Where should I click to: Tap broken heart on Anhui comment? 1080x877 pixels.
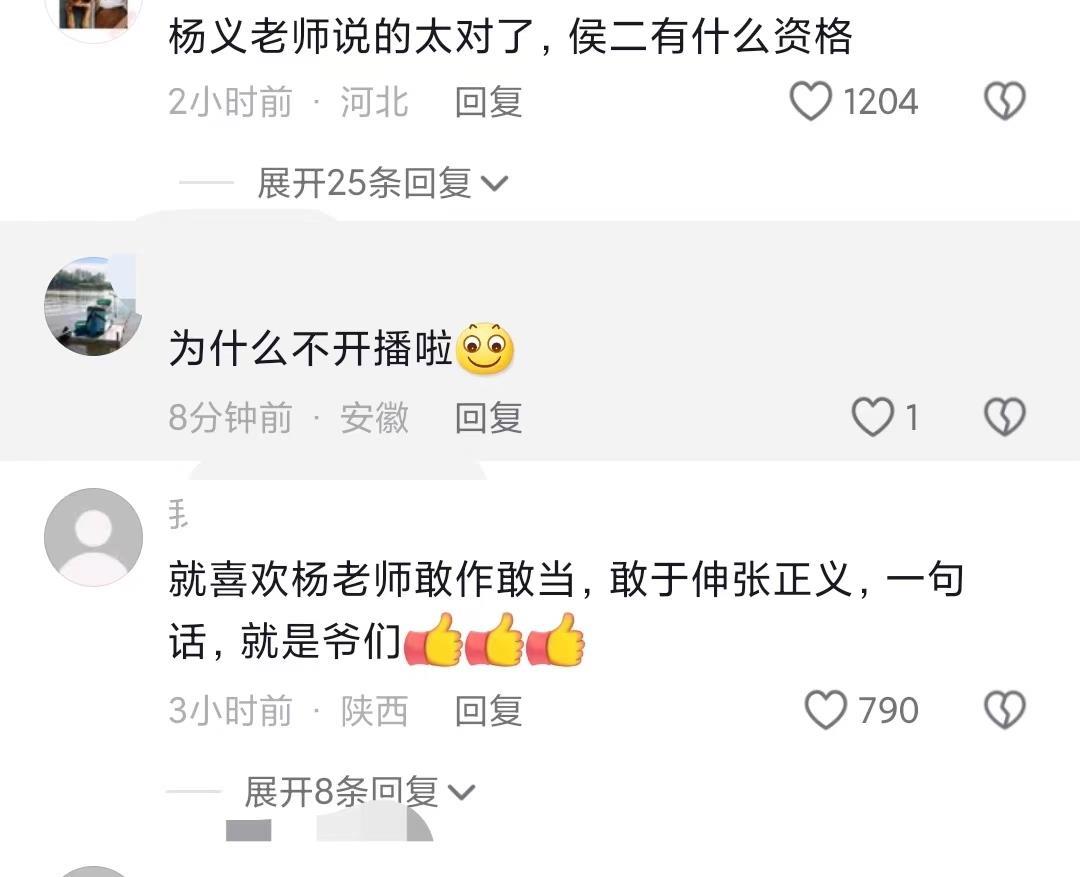click(x=1005, y=417)
